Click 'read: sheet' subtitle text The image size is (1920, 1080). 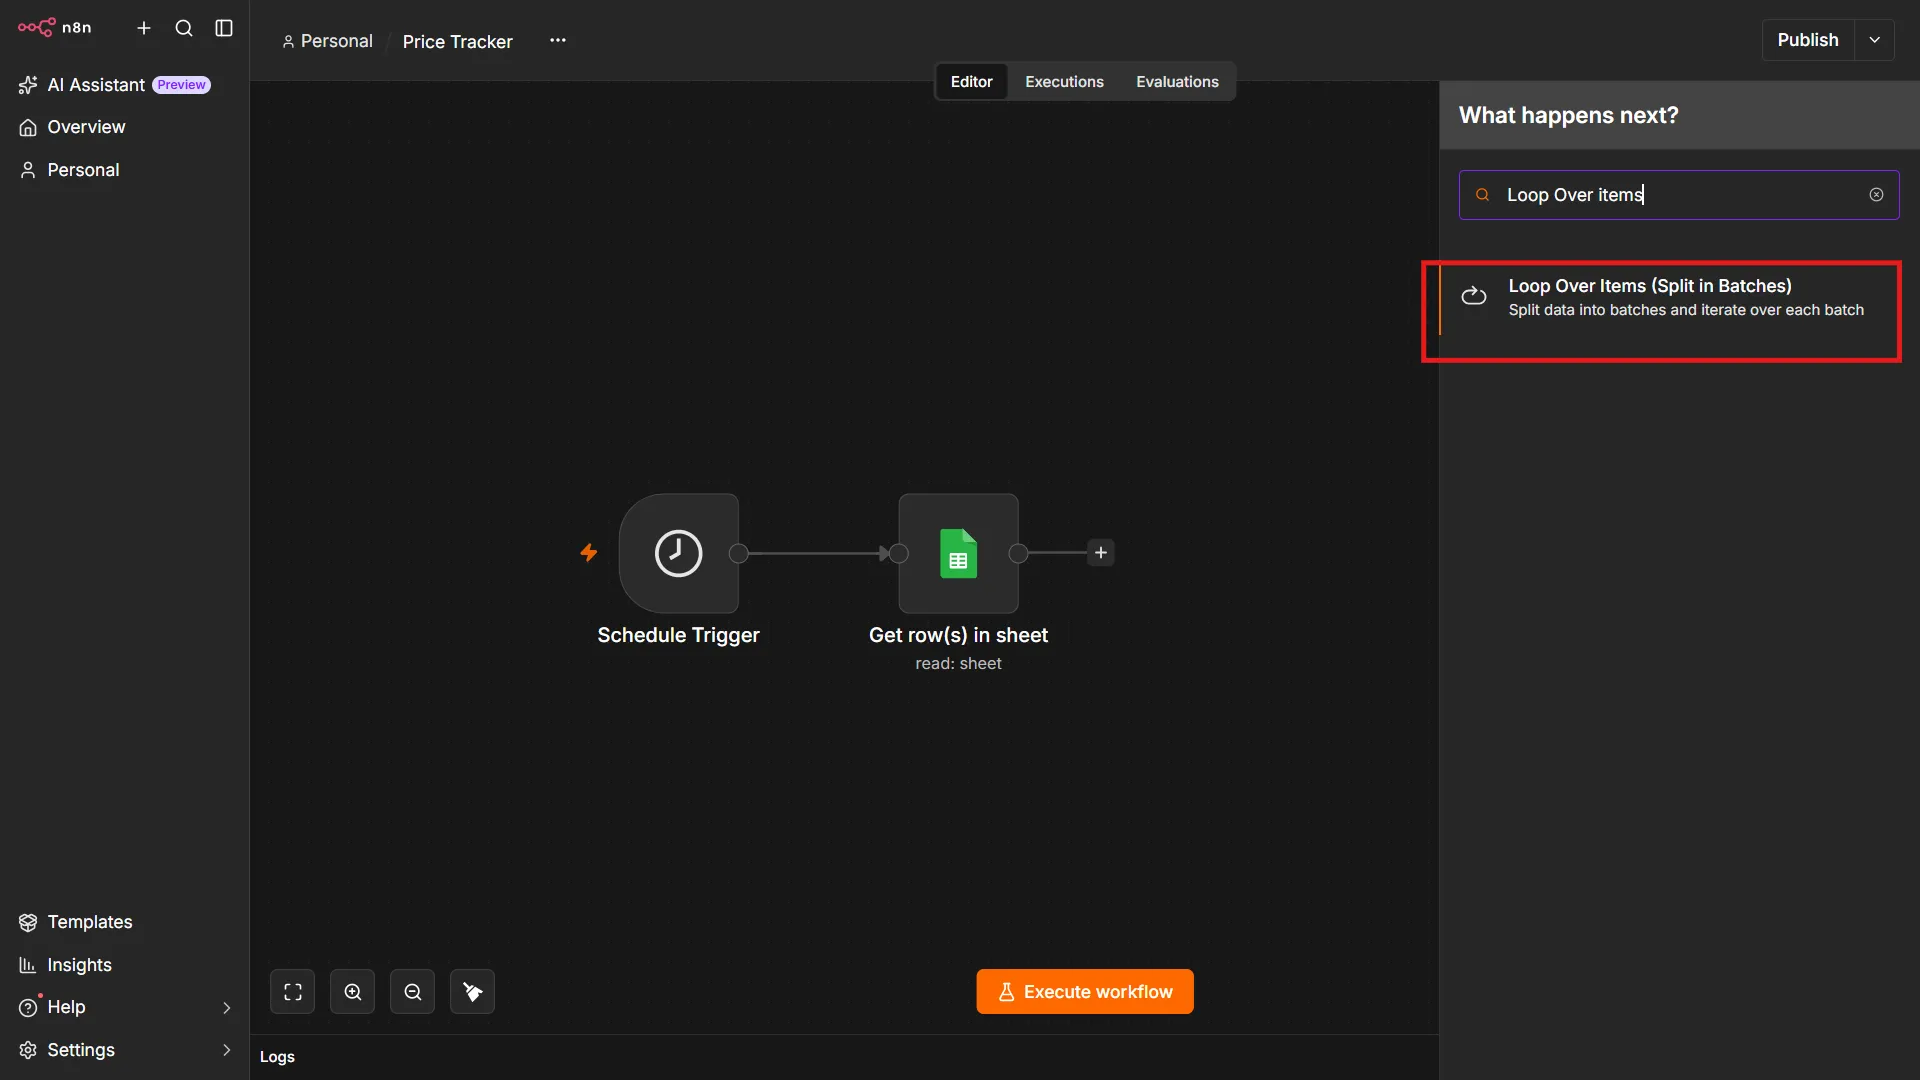[x=958, y=663]
